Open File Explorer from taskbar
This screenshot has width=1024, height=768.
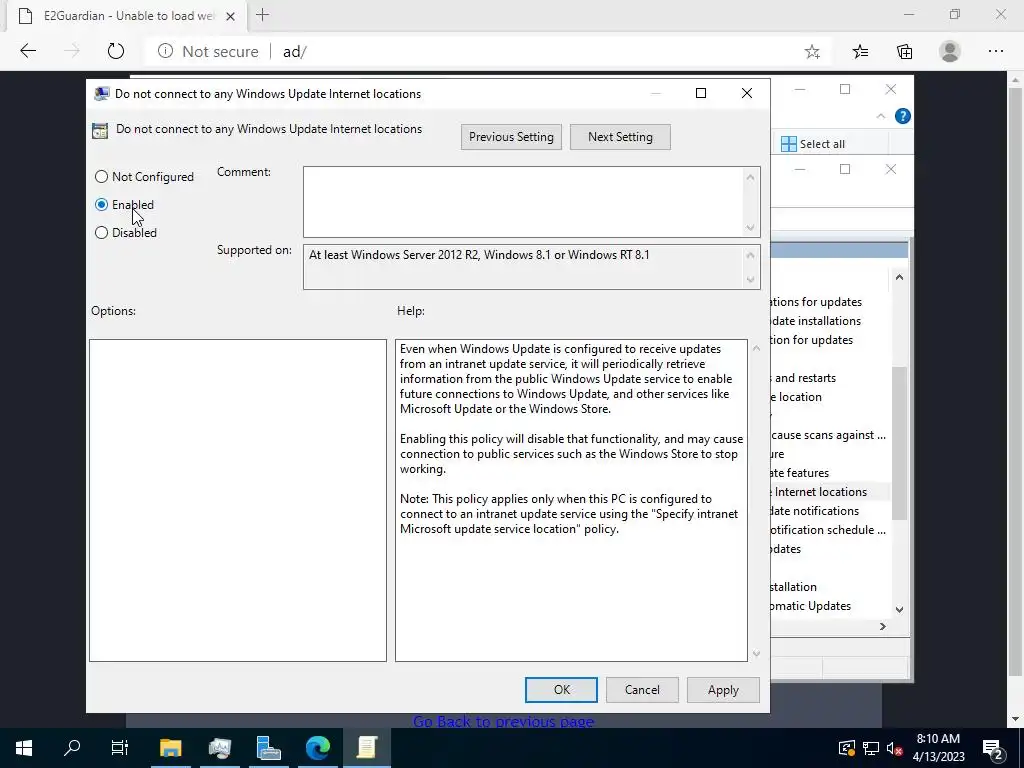coord(170,748)
